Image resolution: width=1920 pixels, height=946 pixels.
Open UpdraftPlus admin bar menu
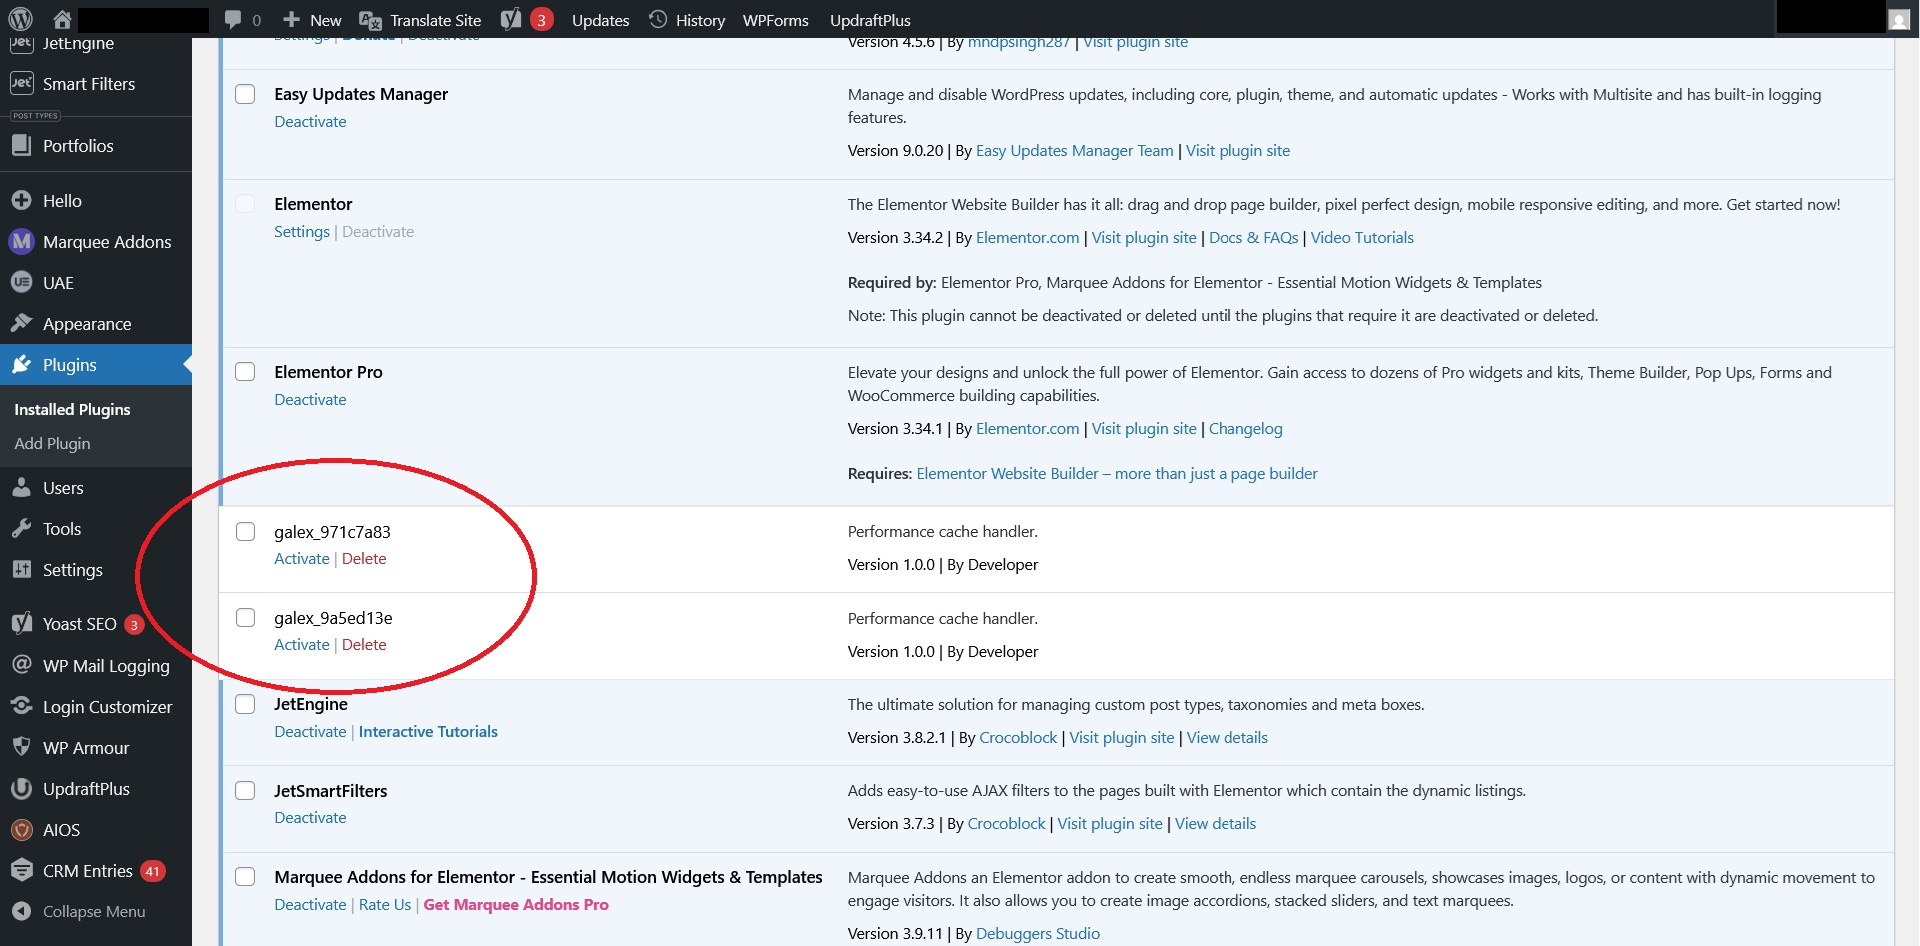click(x=870, y=20)
